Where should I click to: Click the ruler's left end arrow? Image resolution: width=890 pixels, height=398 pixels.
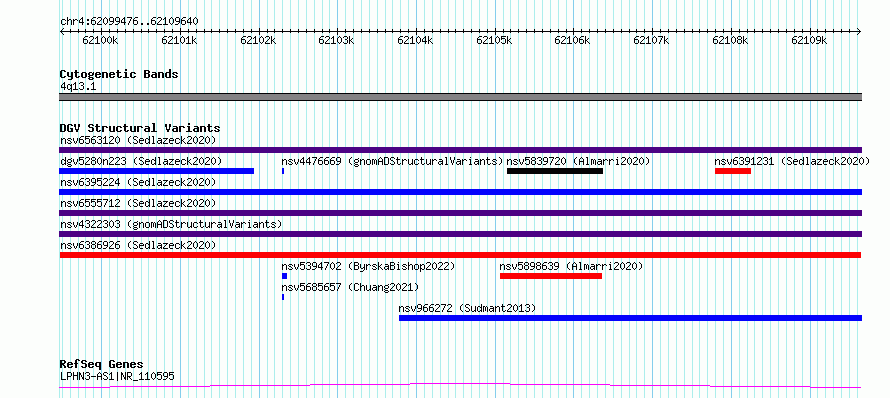point(62,31)
